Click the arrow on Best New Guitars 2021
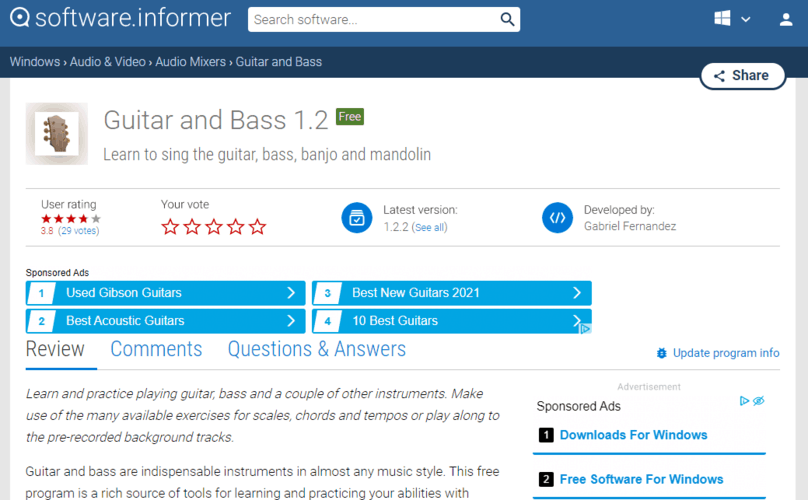The height and width of the screenshot is (500, 808). click(577, 293)
